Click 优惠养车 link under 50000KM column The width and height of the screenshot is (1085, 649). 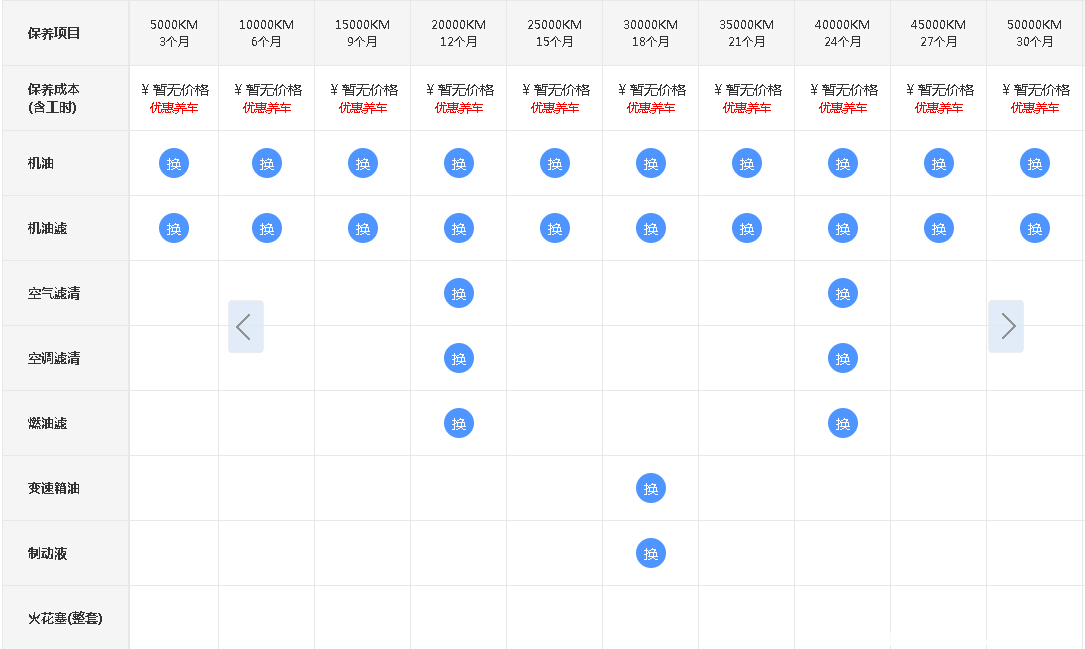click(1035, 108)
